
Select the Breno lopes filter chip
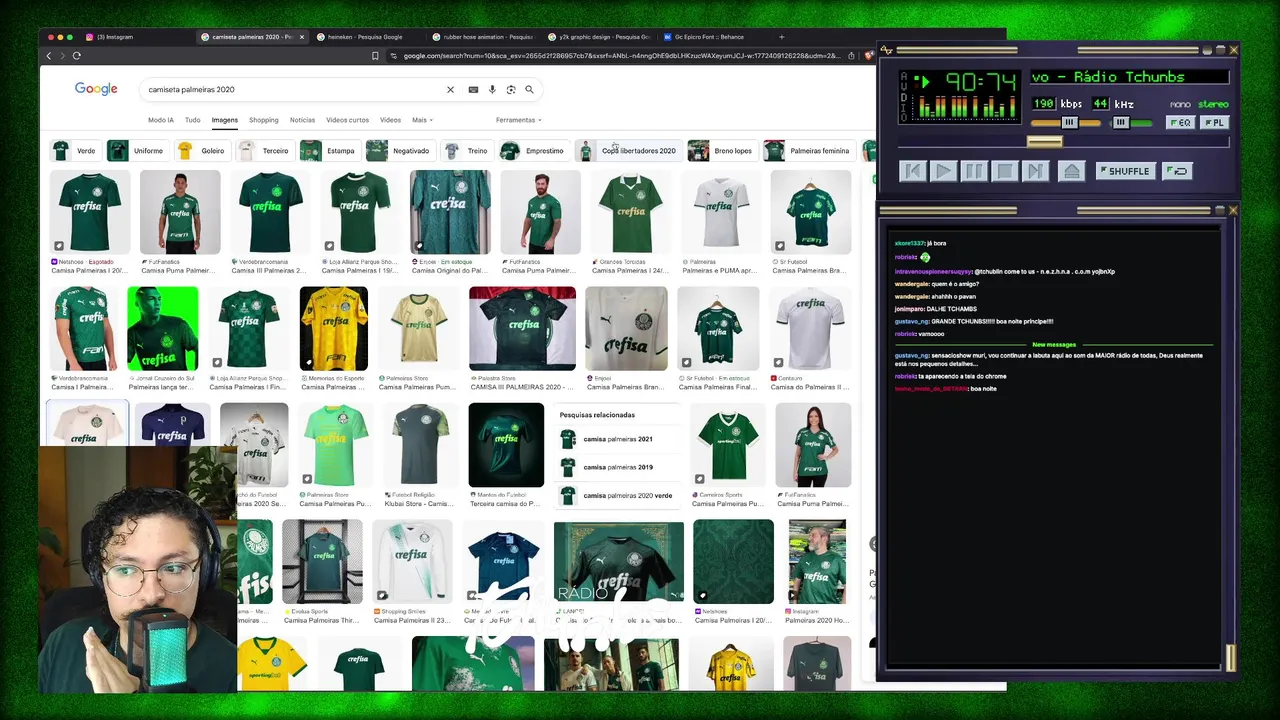pos(721,151)
